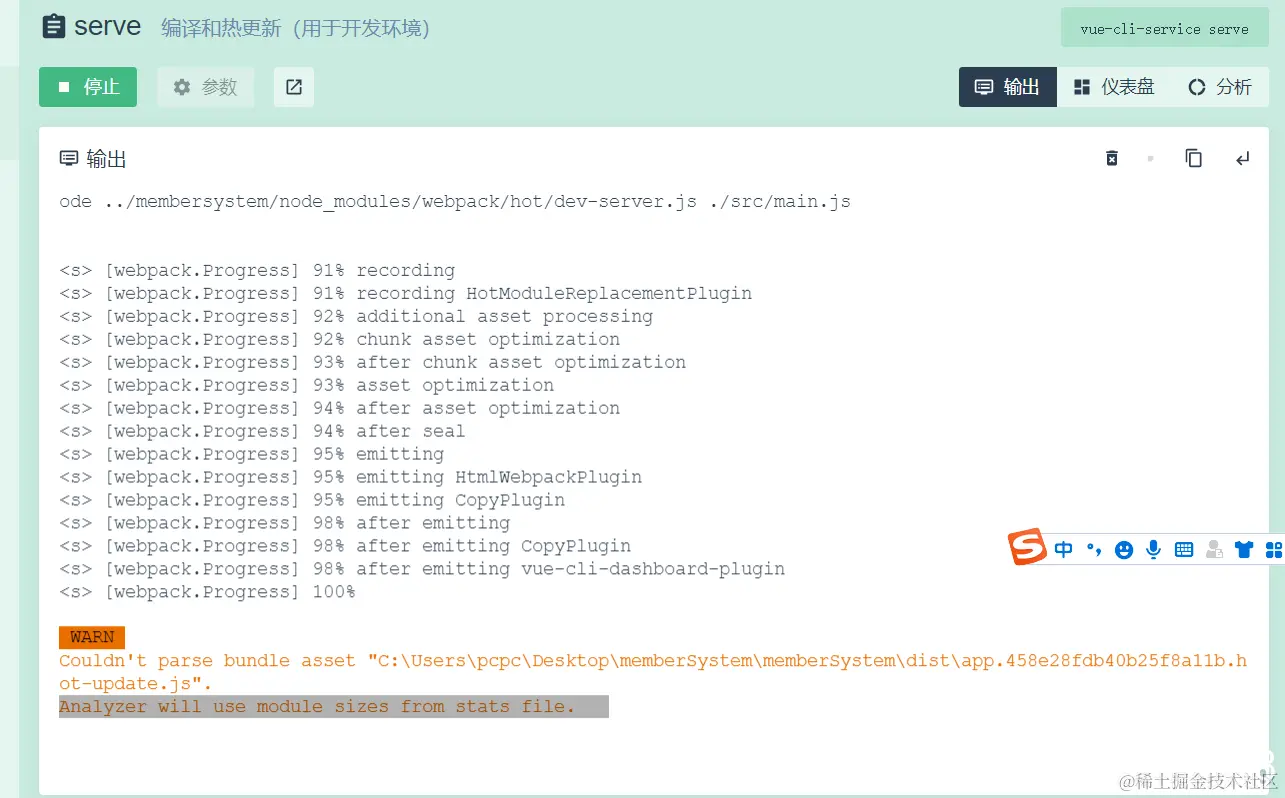Click "91% recording HotModuleReplacementPlugin" log line
The image size is (1285, 798).
click(406, 293)
